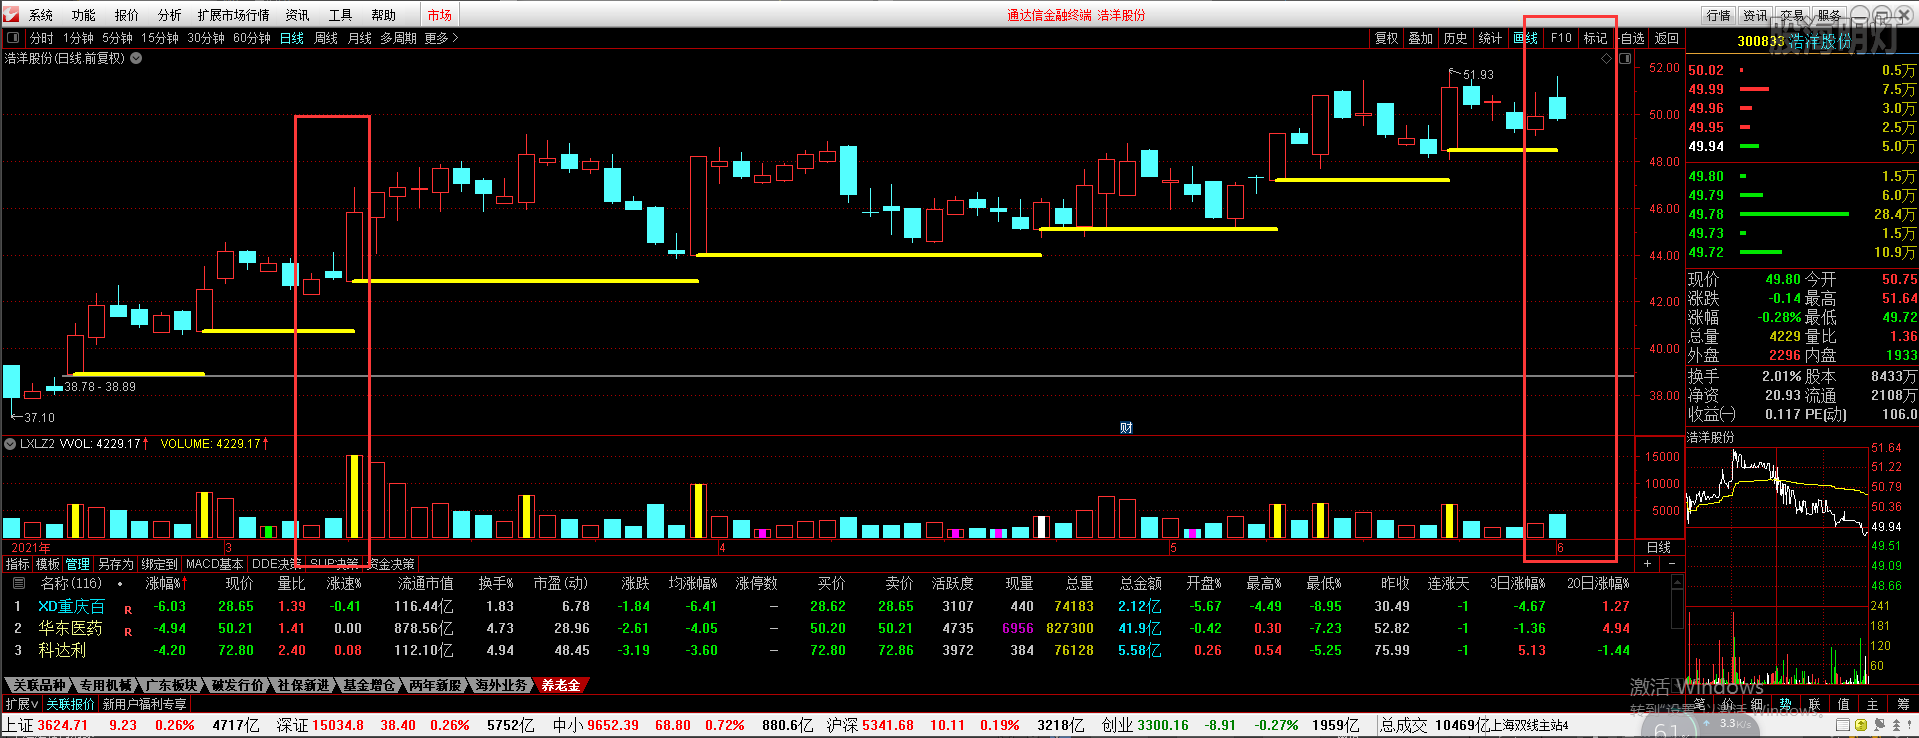Switch to the 养老金 tab
This screenshot has height=738, width=1919.
click(561, 685)
